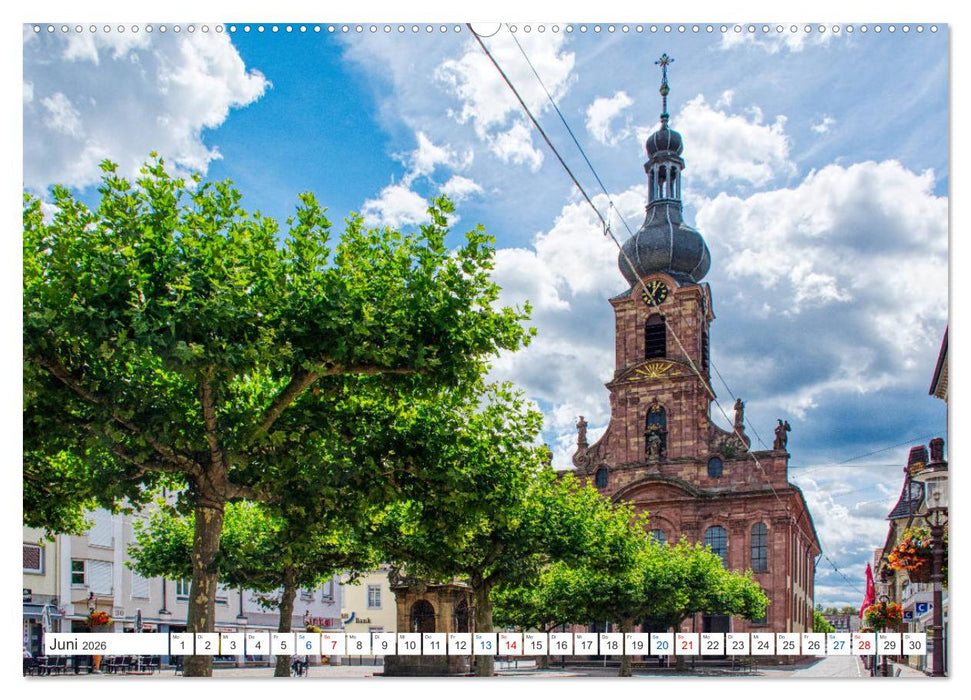Select Saturday 13 date cell
Image resolution: width=971 pixels, height=700 pixels.
485,645
